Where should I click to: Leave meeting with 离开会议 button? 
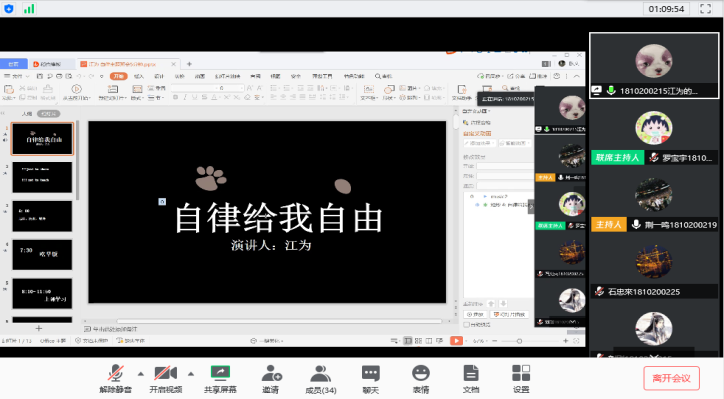point(671,378)
